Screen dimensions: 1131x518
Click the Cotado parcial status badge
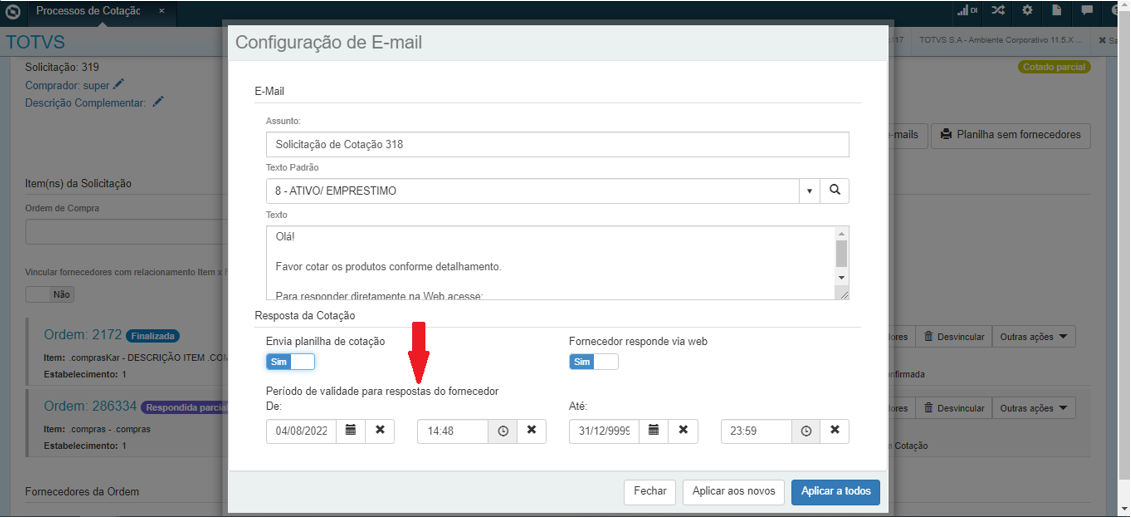(x=1054, y=66)
